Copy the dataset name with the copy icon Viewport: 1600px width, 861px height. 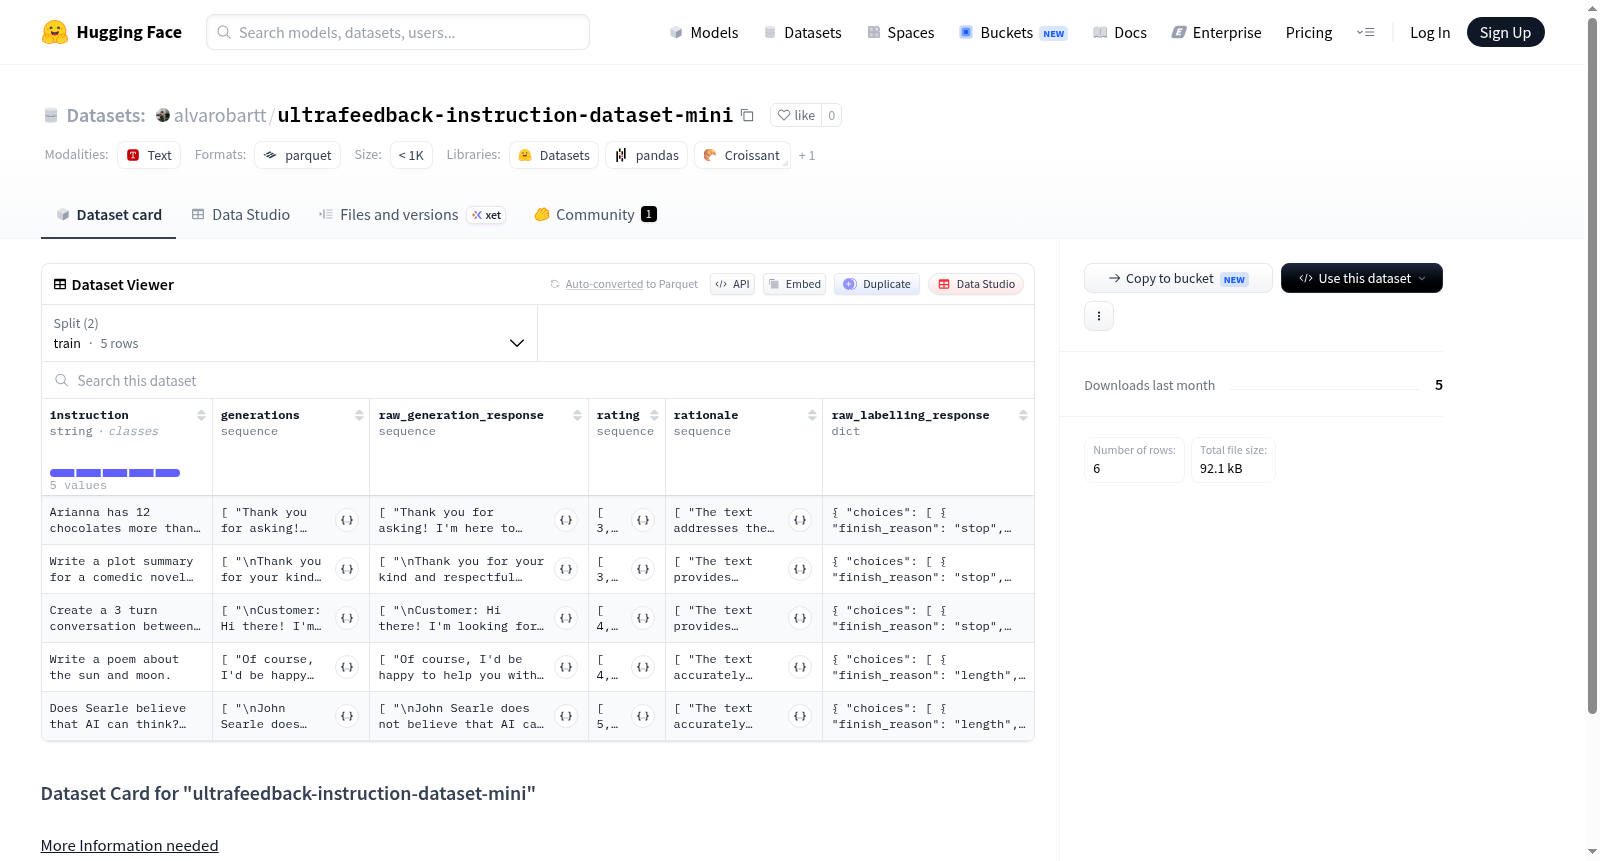tap(747, 115)
